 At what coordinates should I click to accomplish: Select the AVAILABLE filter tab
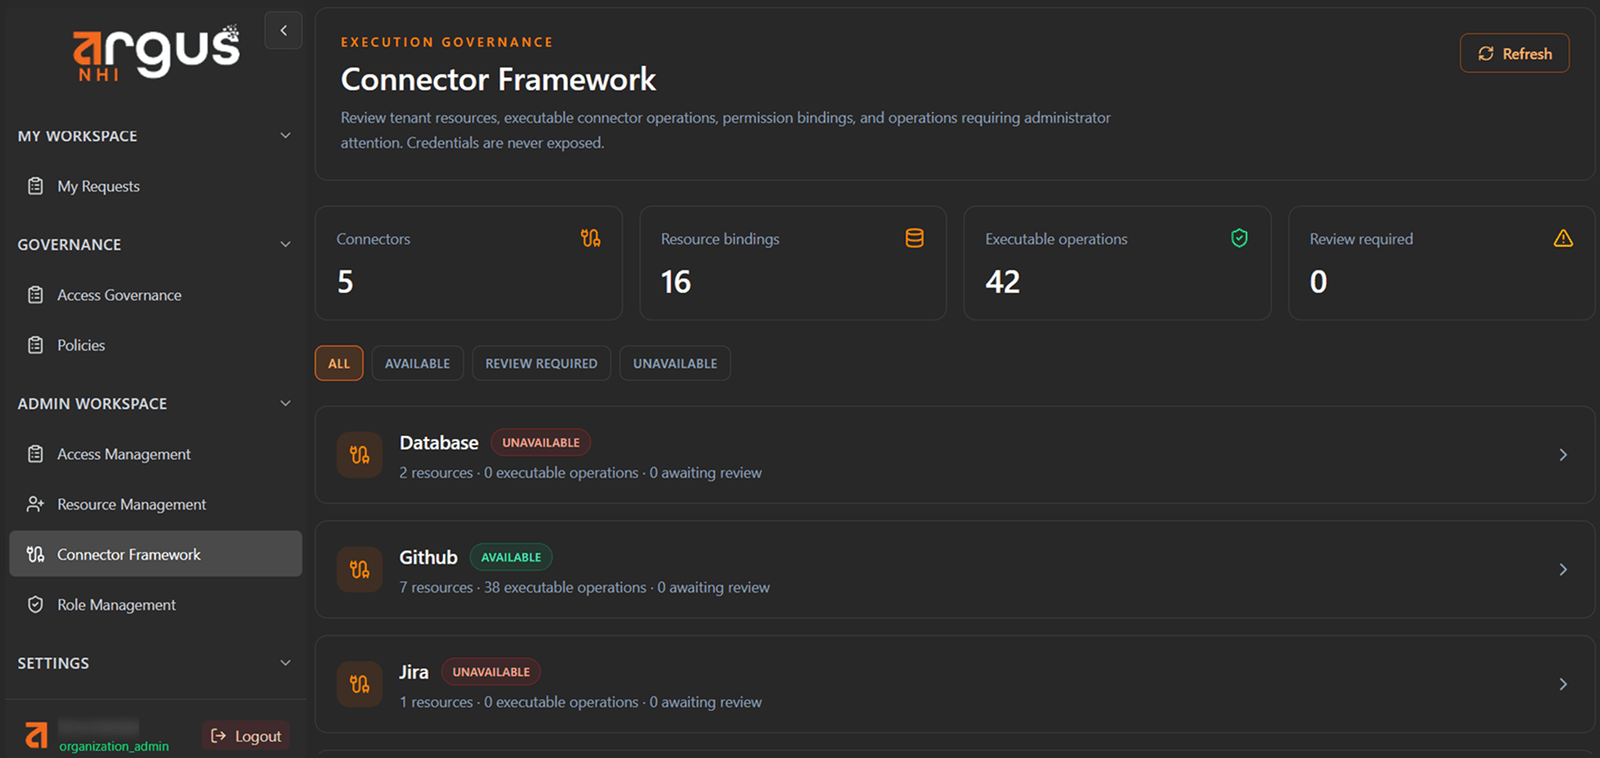pos(417,363)
